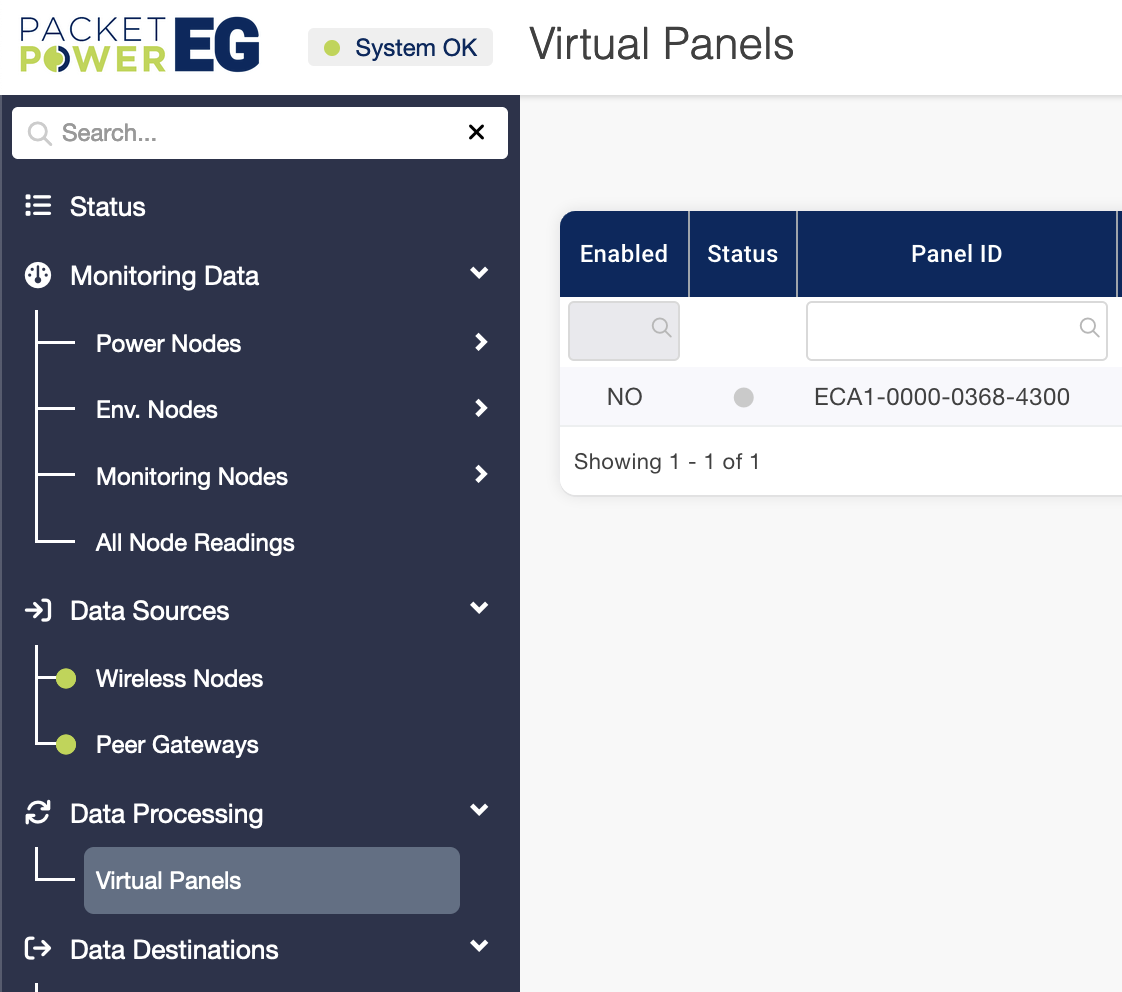The width and height of the screenshot is (1122, 992).
Task: Collapse the Monitoring Data section
Action: click(x=479, y=273)
